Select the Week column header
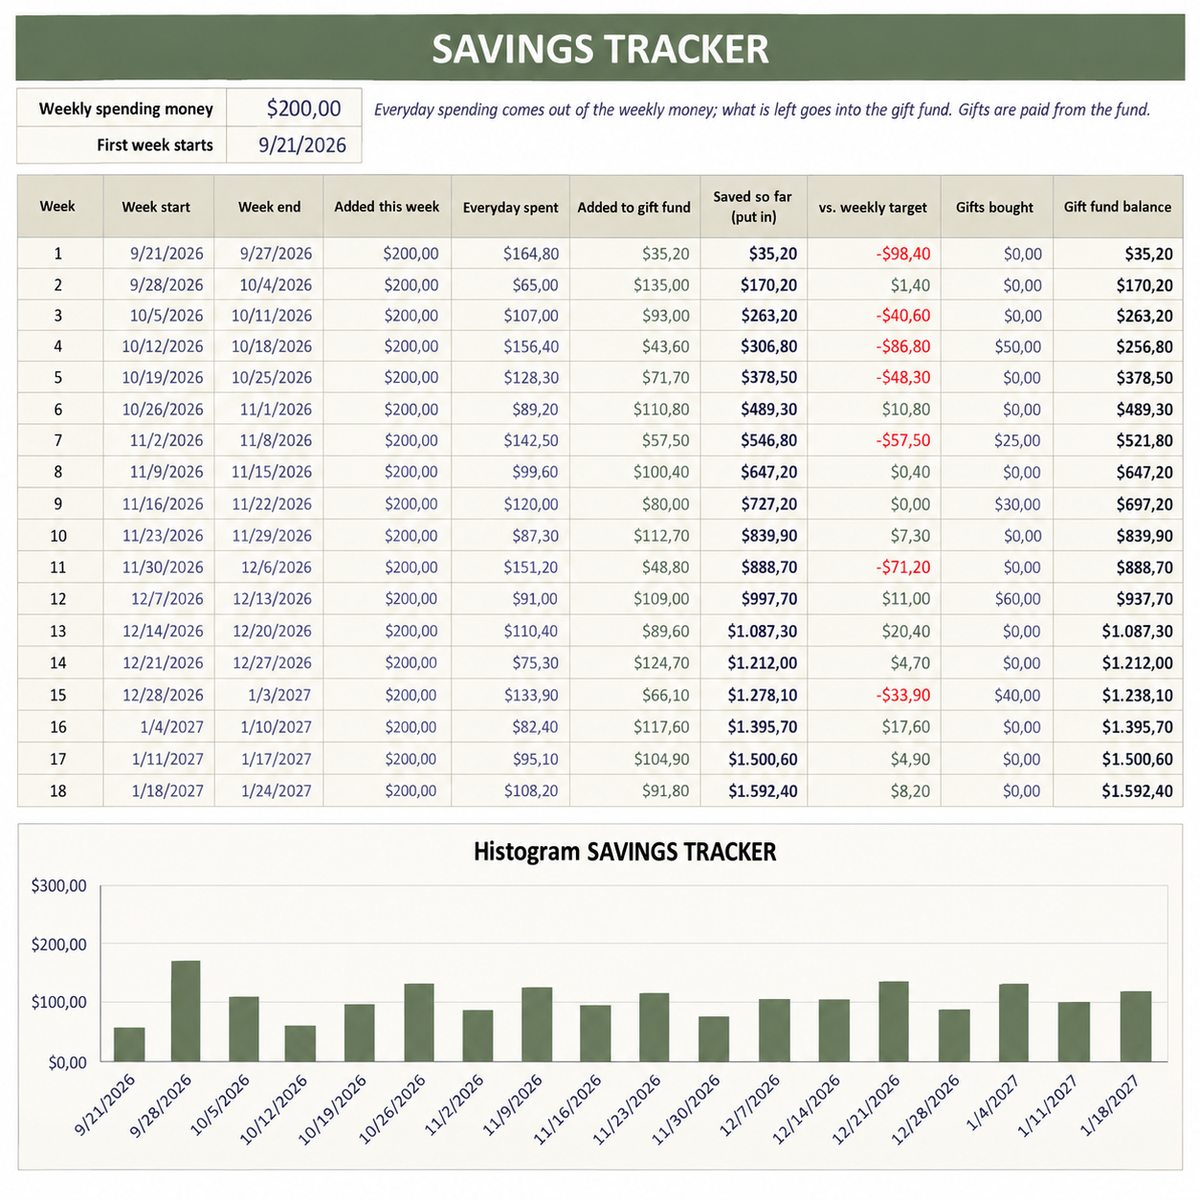1200x1200 pixels. click(x=59, y=206)
